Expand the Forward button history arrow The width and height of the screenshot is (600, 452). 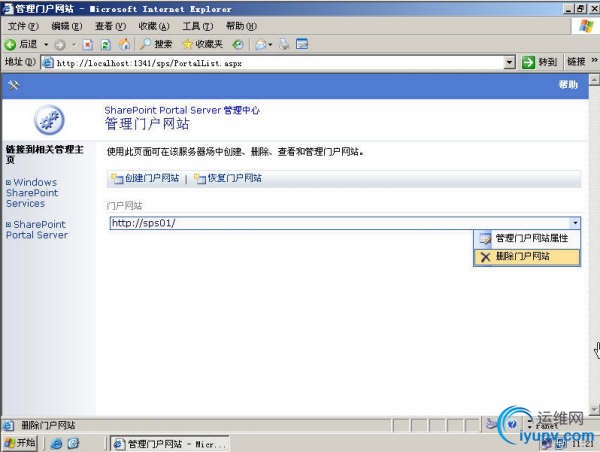point(74,45)
